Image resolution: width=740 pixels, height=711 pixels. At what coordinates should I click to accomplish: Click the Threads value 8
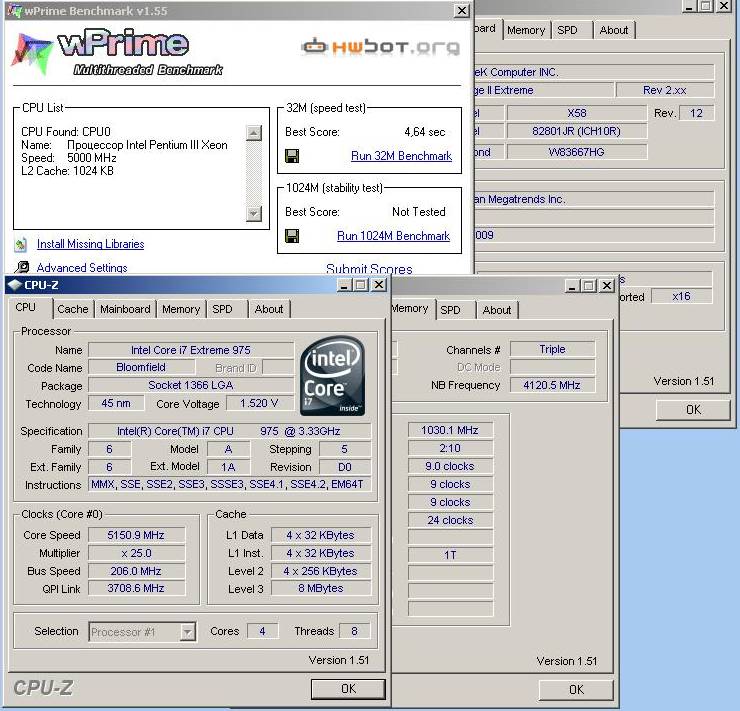tap(354, 631)
